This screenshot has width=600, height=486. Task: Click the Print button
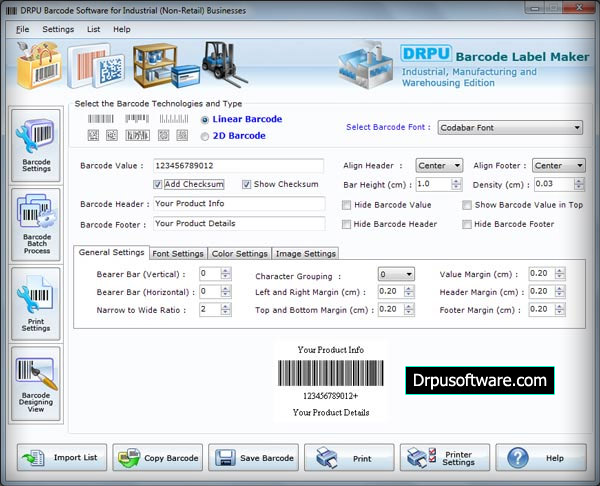[349, 457]
